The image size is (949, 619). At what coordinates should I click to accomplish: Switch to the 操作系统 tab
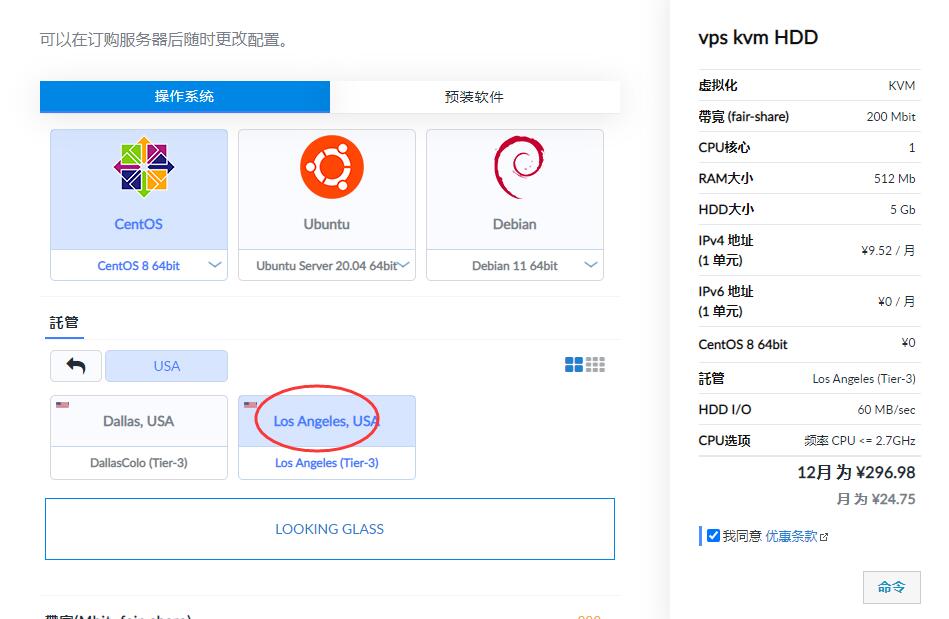pyautogui.click(x=185, y=97)
